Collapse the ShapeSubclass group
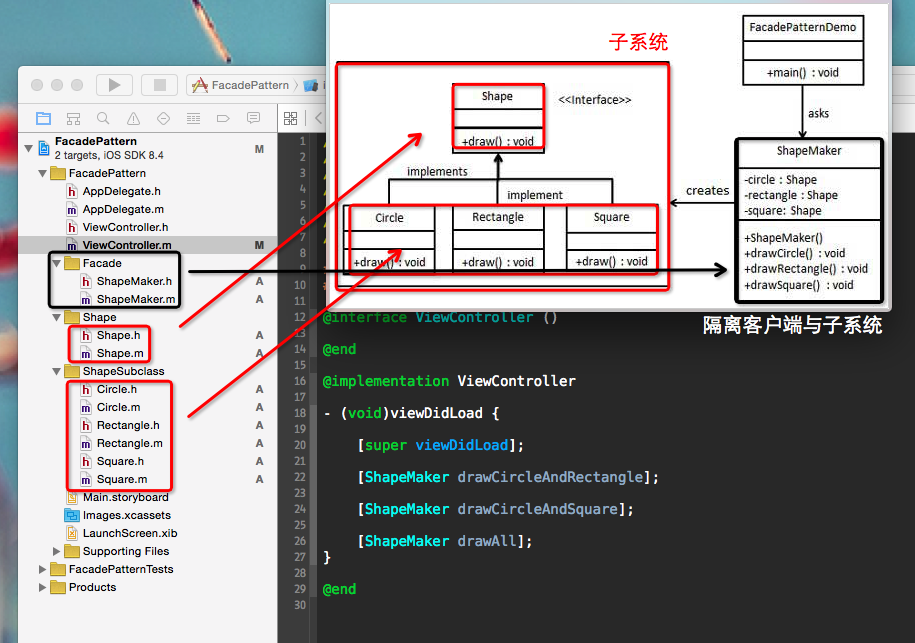 (57, 371)
